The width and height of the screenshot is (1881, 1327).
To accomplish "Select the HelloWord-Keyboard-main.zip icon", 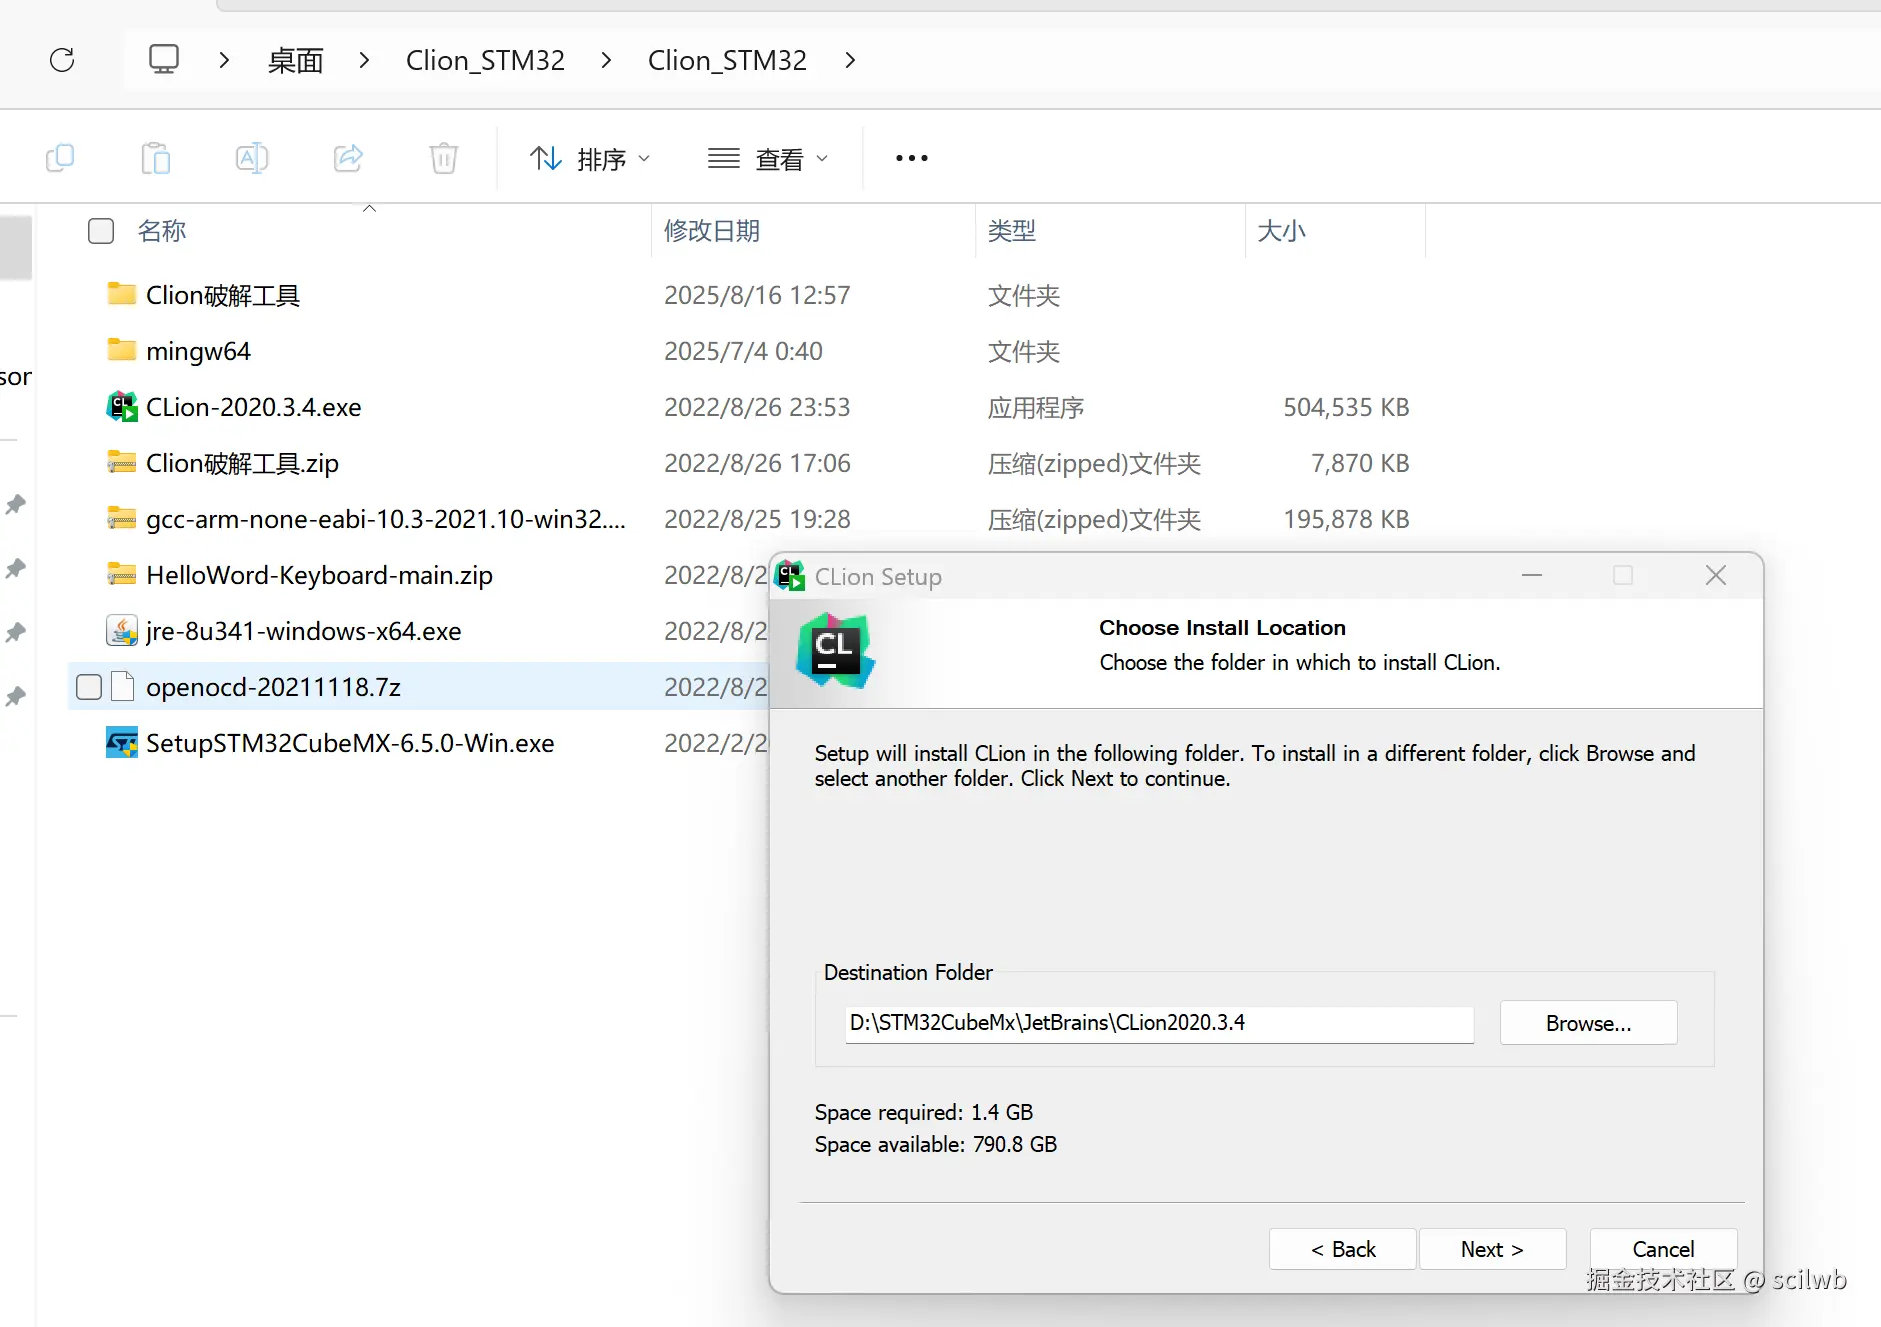I will (x=122, y=574).
